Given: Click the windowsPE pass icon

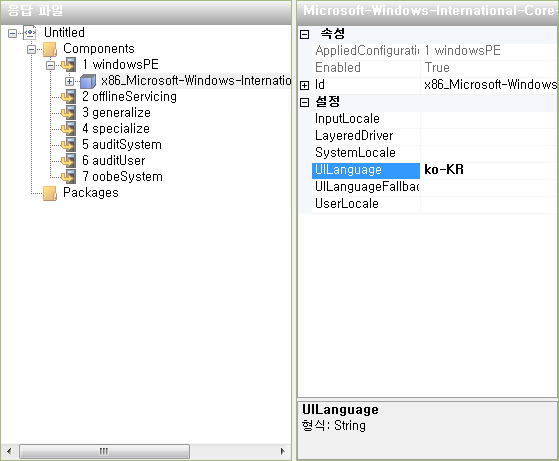Looking at the screenshot, I should click(68, 65).
